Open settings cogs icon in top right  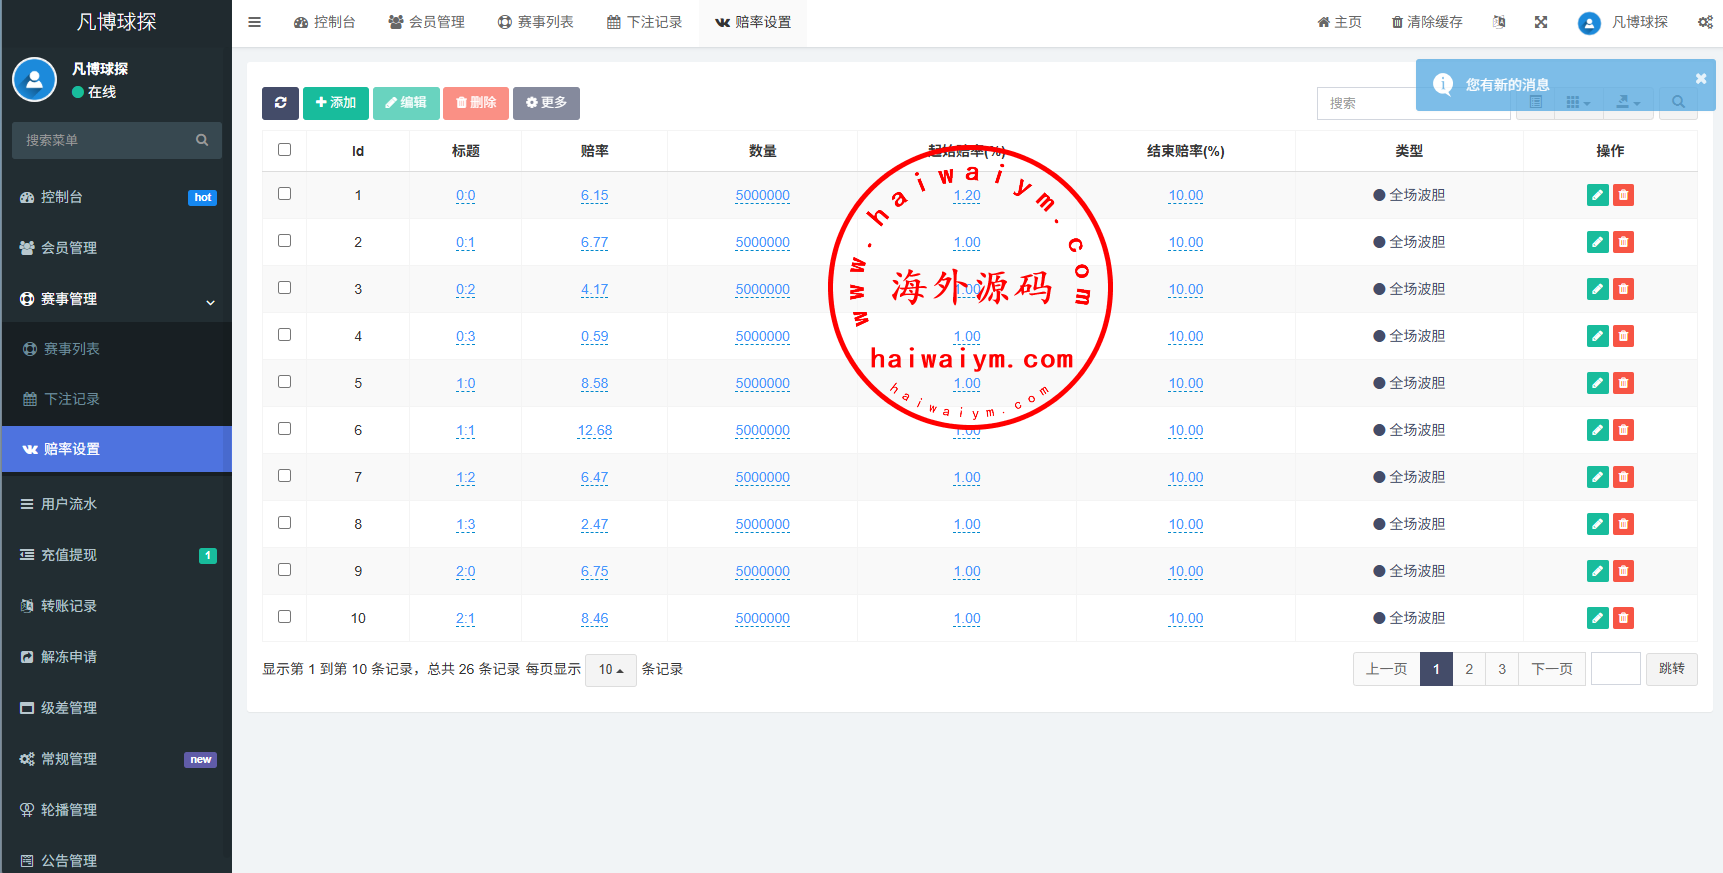tap(1705, 22)
